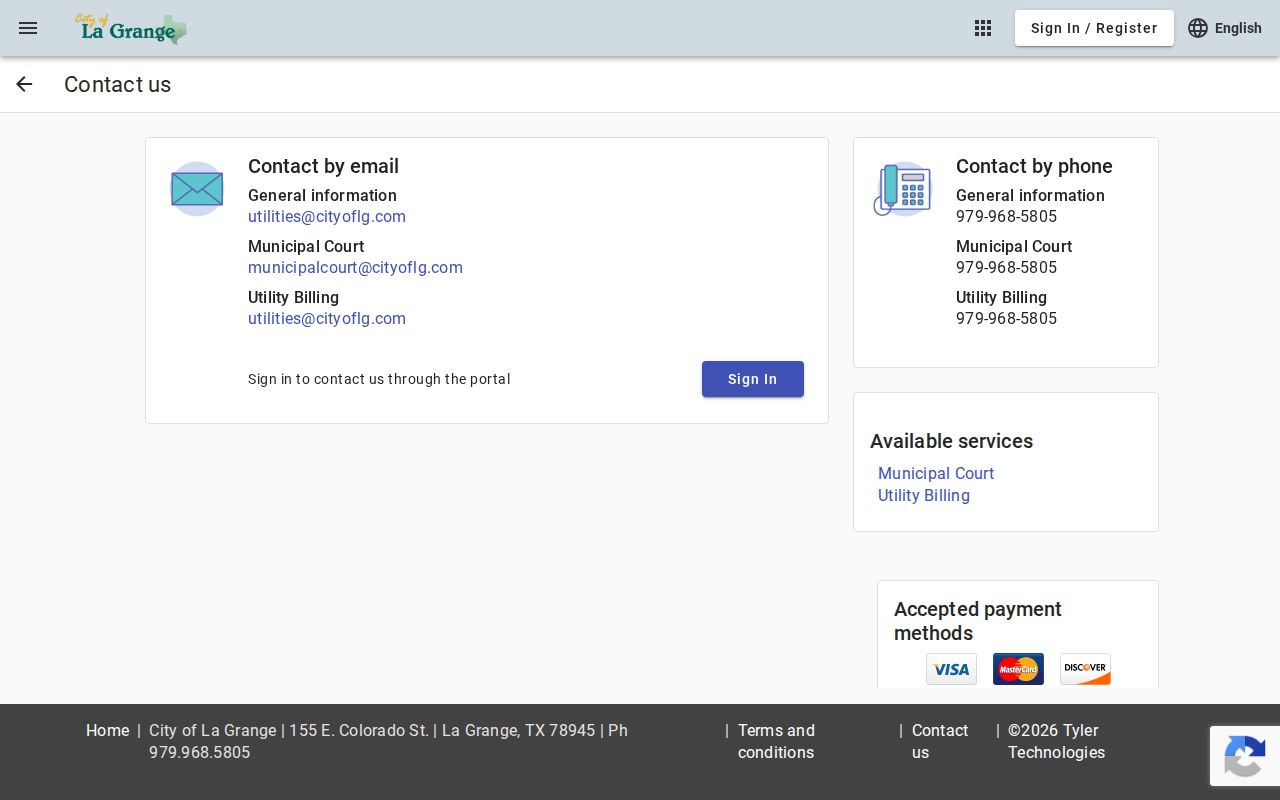
Task: Go back using the arrow icon
Action: click(24, 85)
